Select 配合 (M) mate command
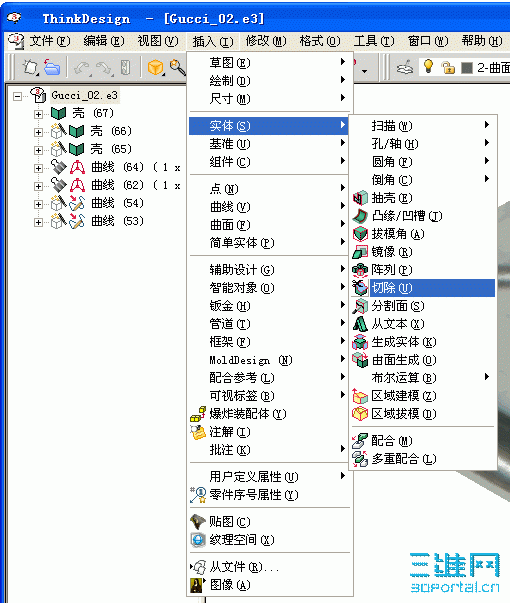The height and width of the screenshot is (603, 510). 423,441
